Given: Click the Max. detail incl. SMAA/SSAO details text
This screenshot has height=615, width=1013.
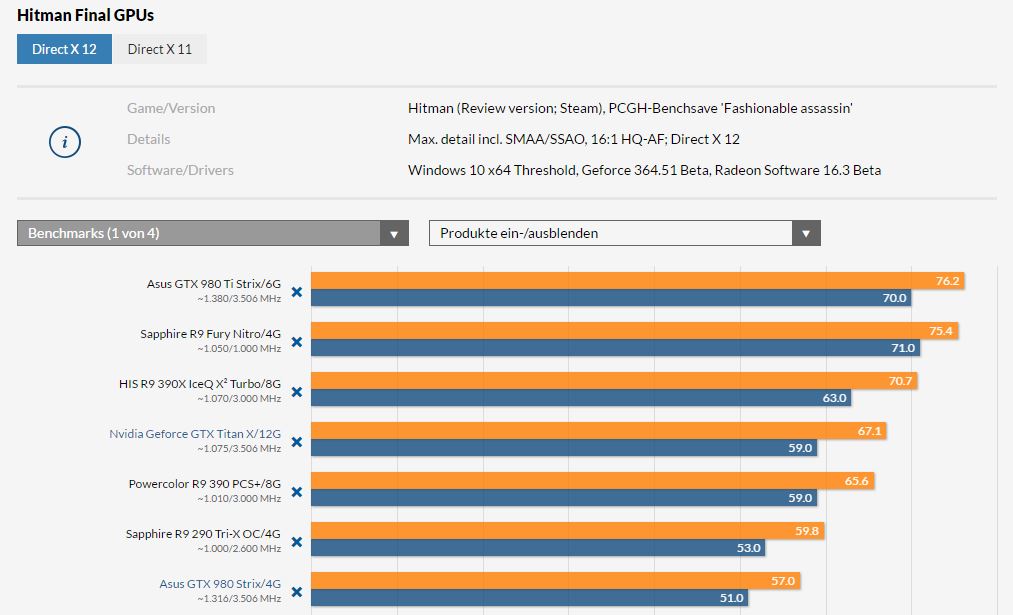Looking at the screenshot, I should [574, 139].
